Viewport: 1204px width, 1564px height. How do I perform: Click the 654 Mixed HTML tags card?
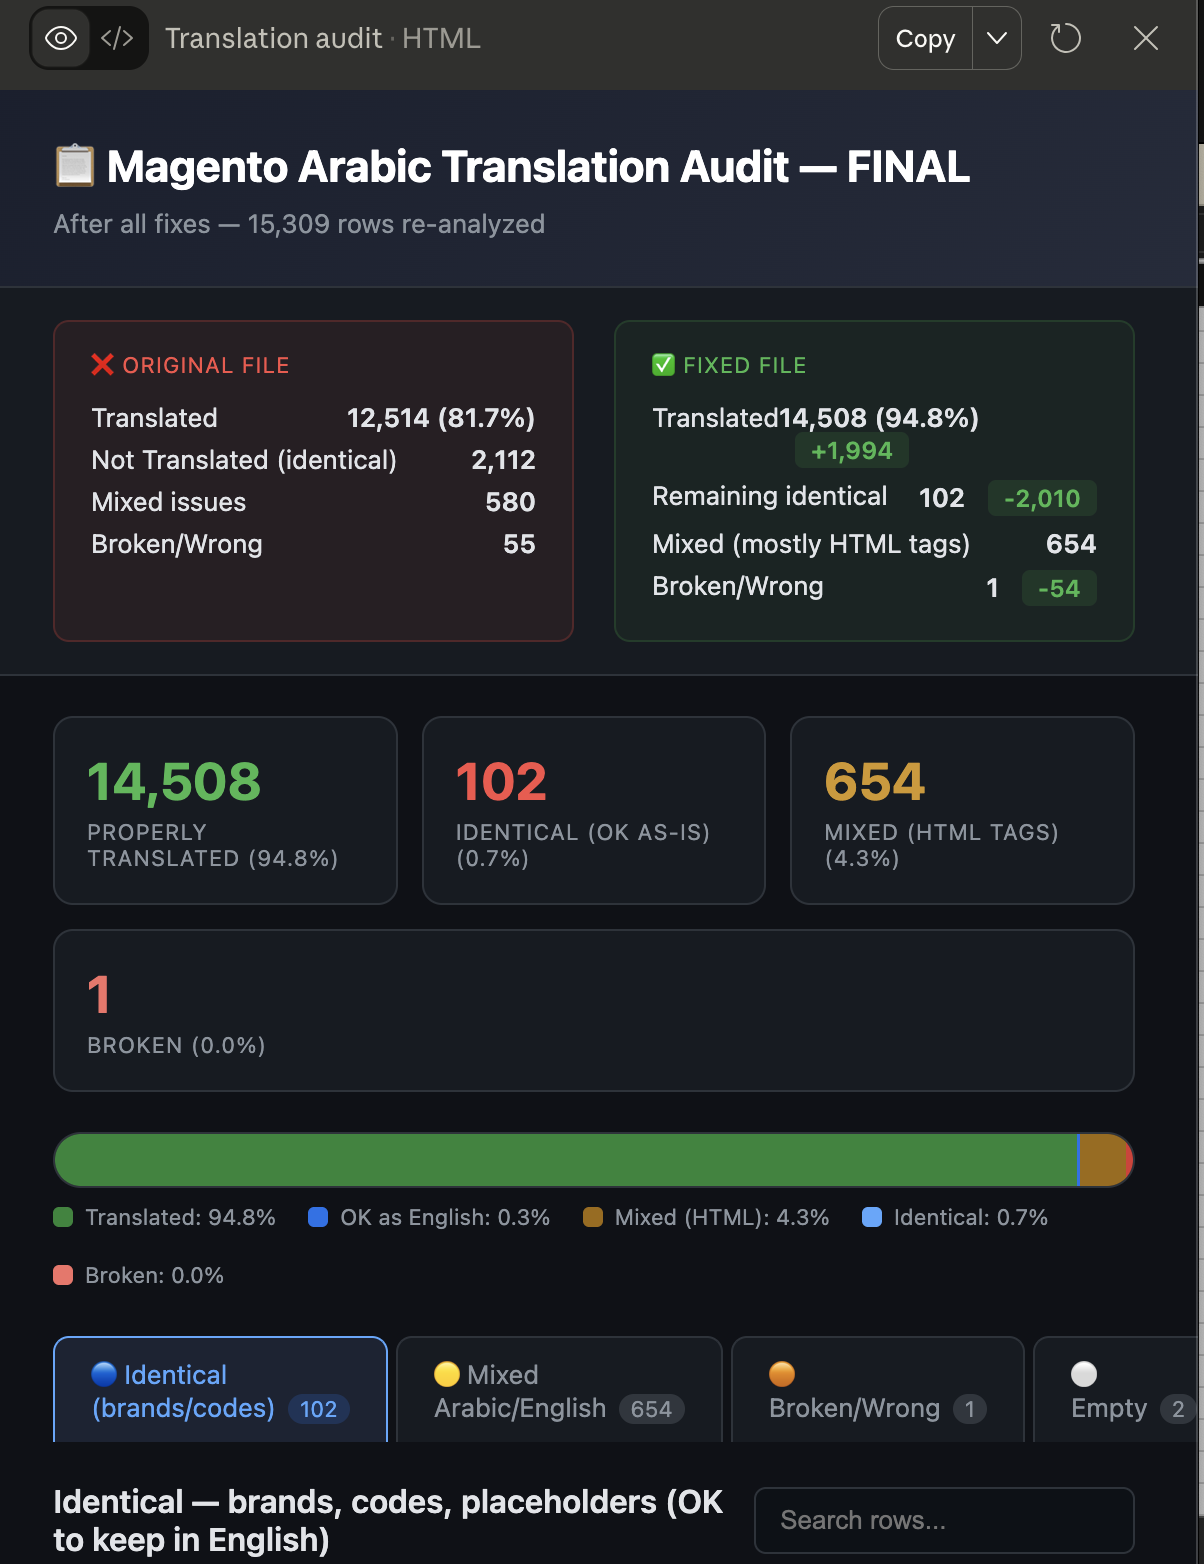(961, 810)
